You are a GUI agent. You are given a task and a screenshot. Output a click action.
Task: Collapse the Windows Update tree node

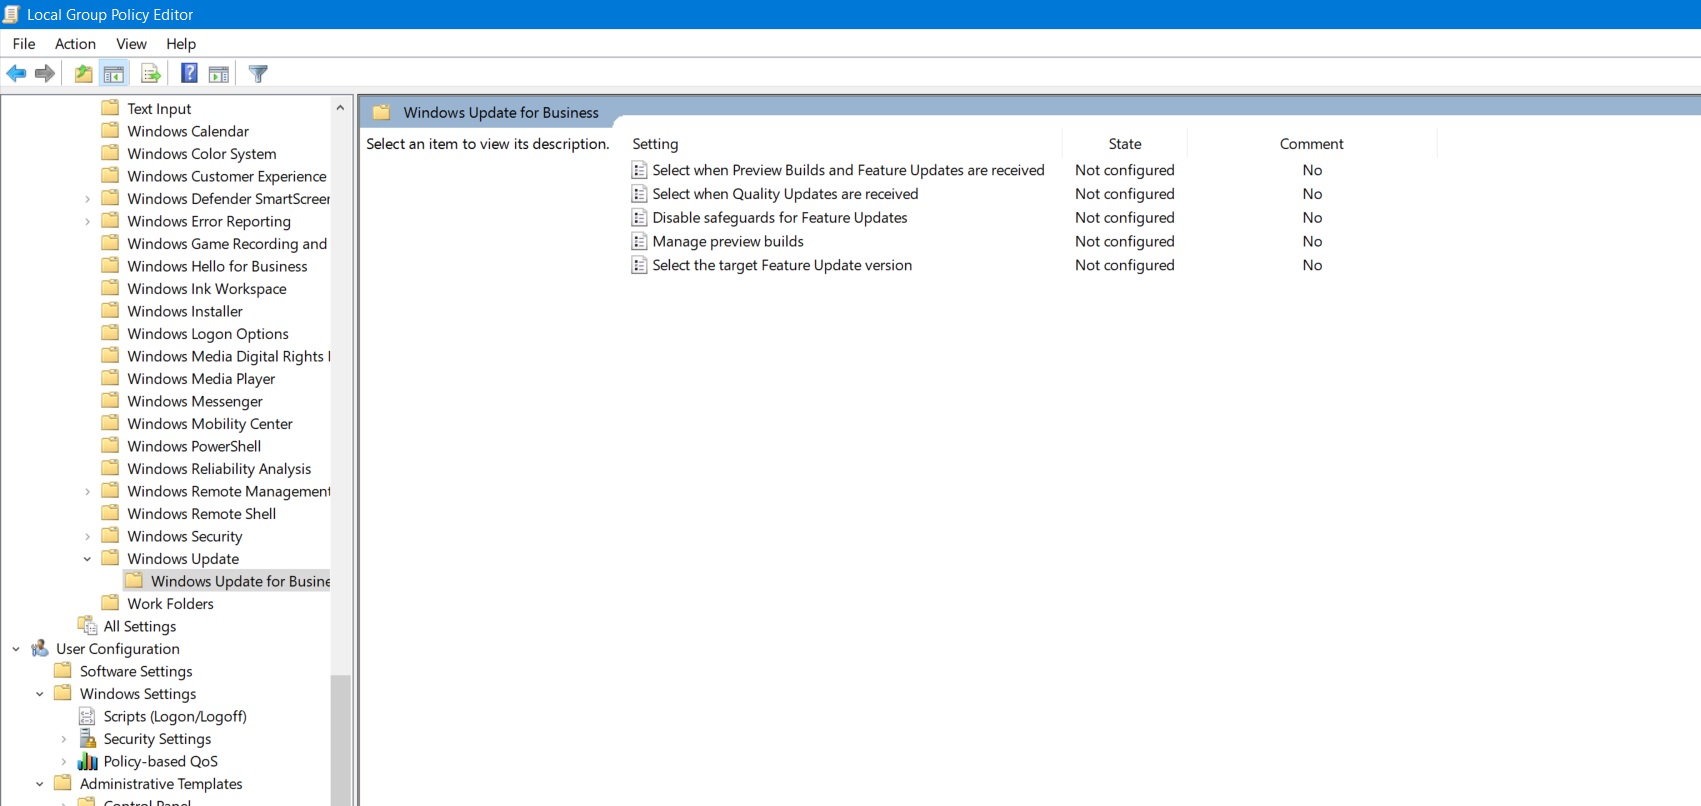tap(87, 559)
